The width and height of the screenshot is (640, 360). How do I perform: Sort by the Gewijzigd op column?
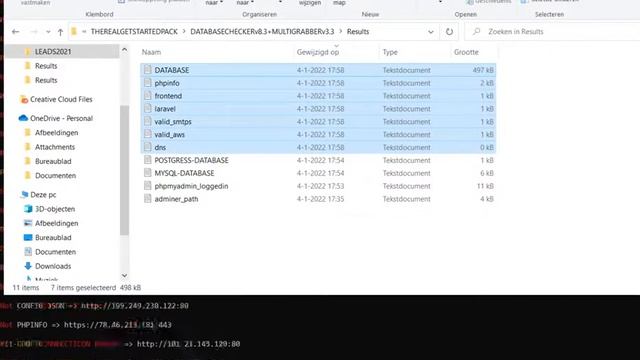pyautogui.click(x=318, y=52)
